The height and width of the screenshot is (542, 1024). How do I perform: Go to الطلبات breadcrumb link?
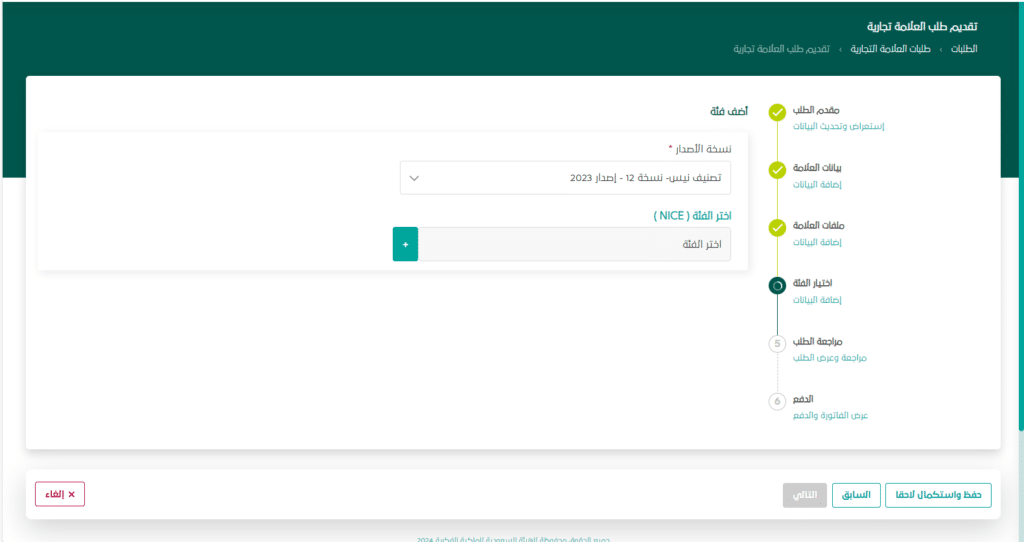pyautogui.click(x=962, y=49)
